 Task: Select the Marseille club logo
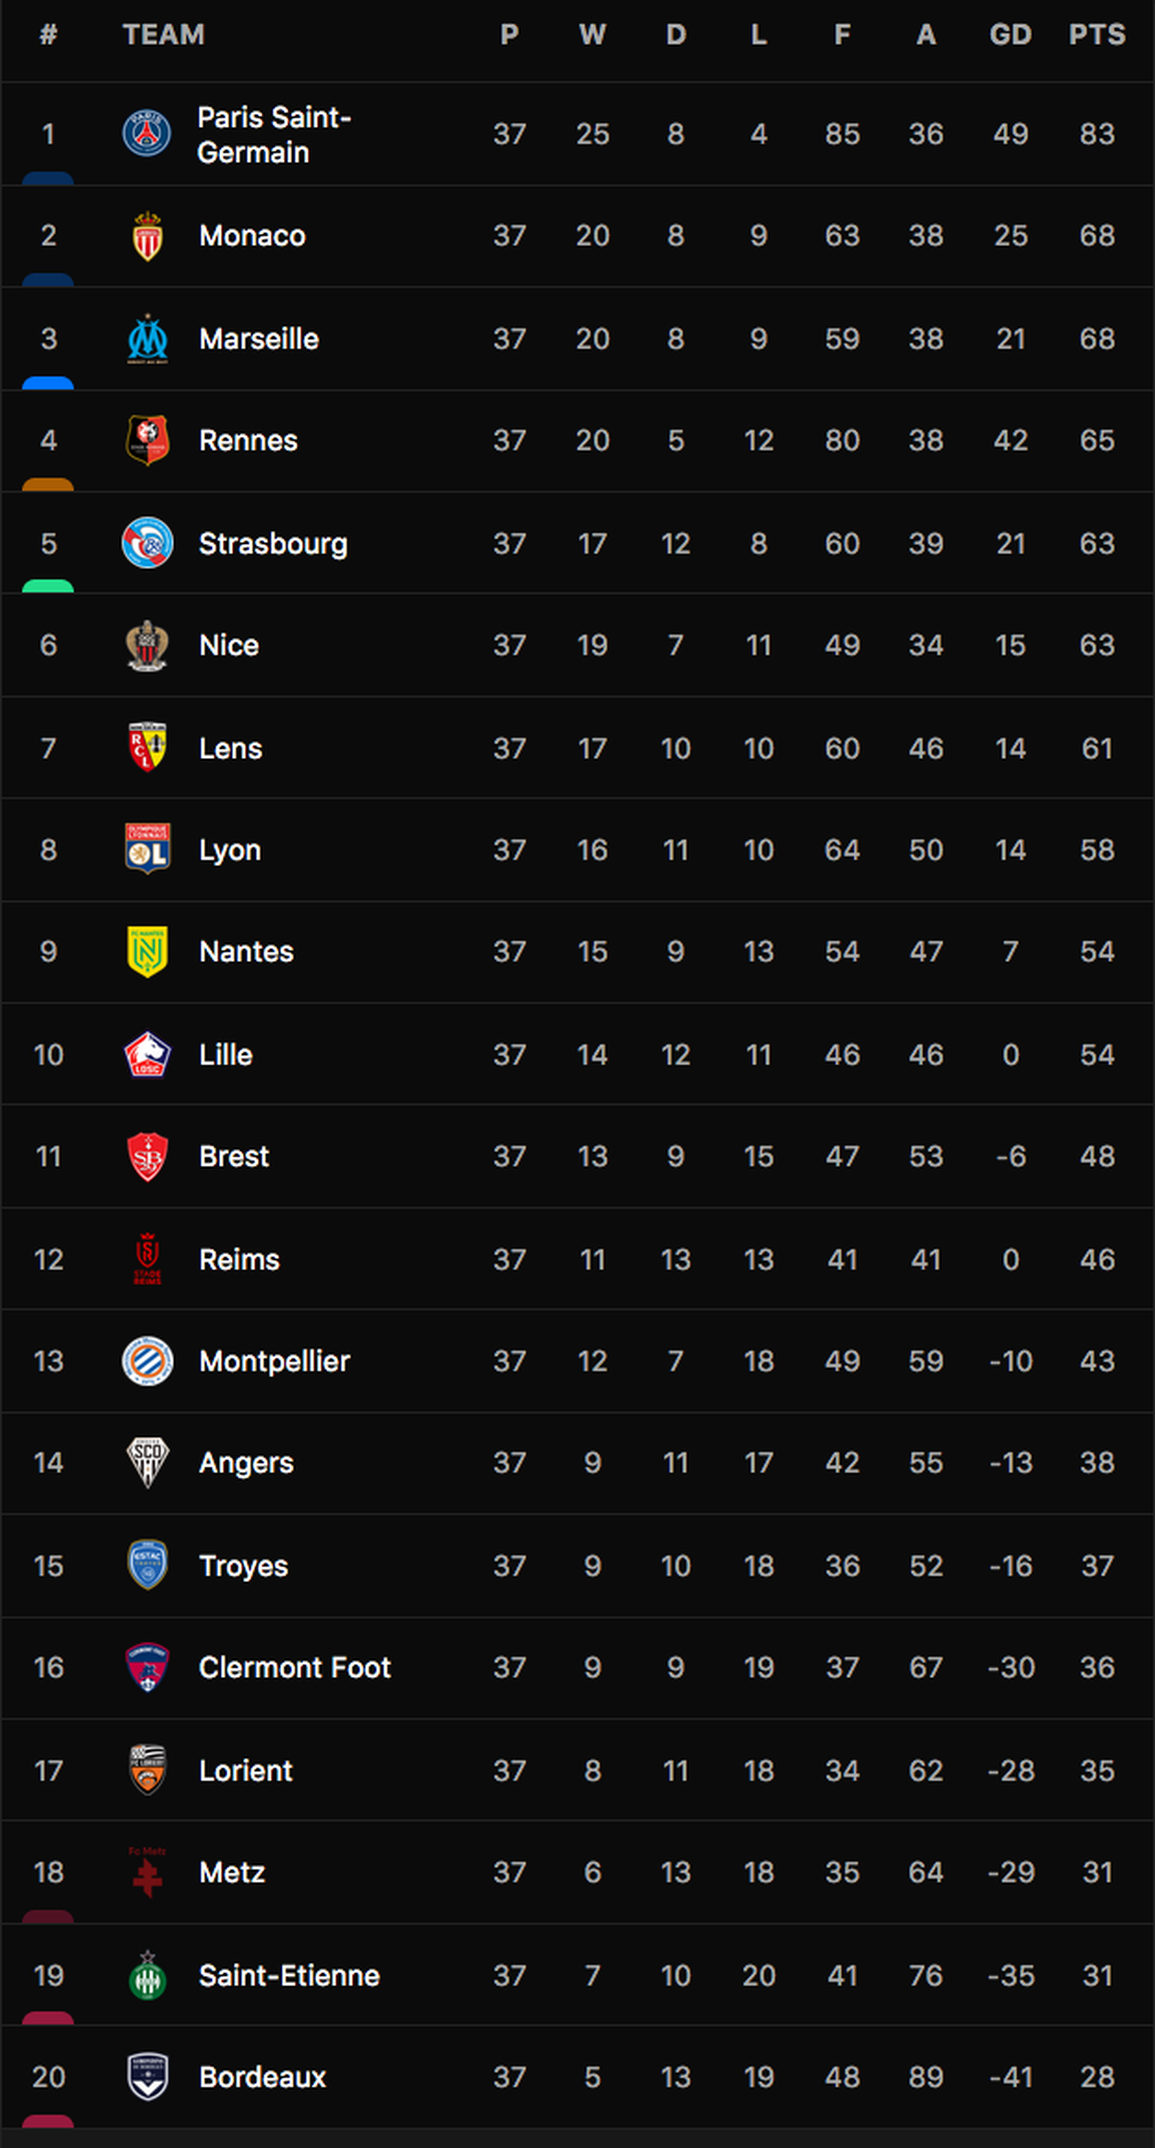tap(147, 338)
